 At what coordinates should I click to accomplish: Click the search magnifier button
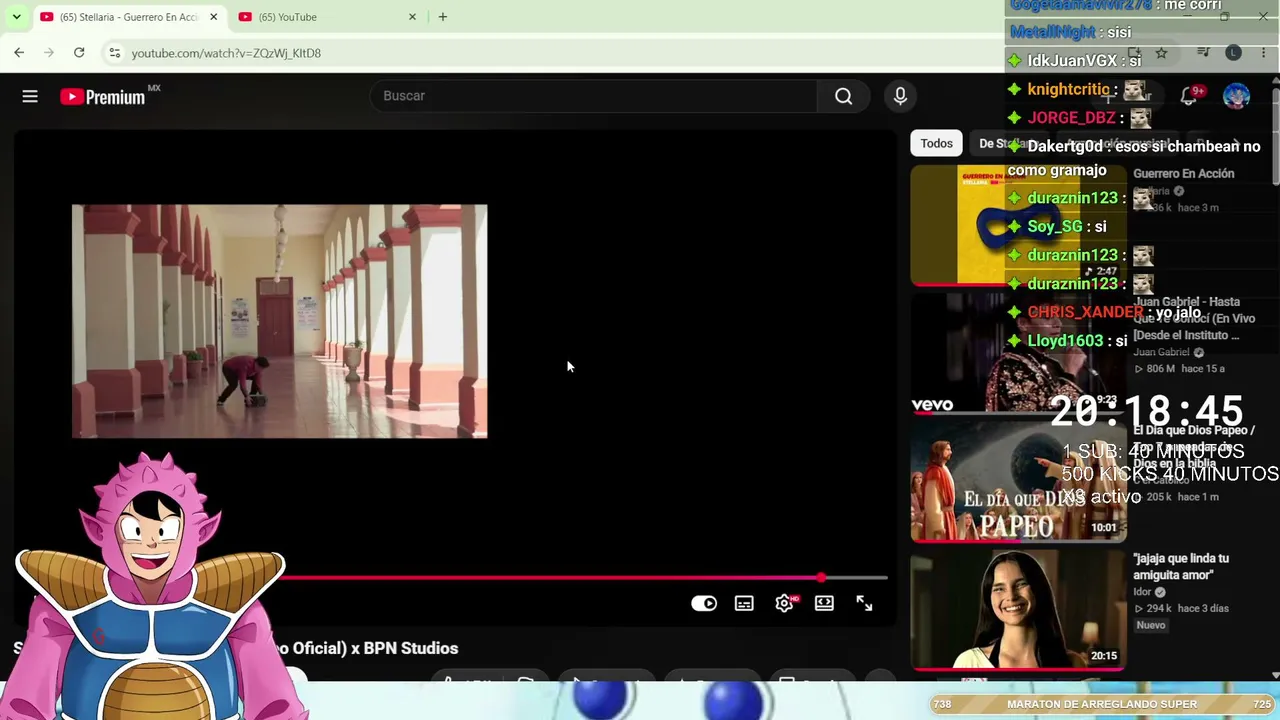click(x=844, y=96)
